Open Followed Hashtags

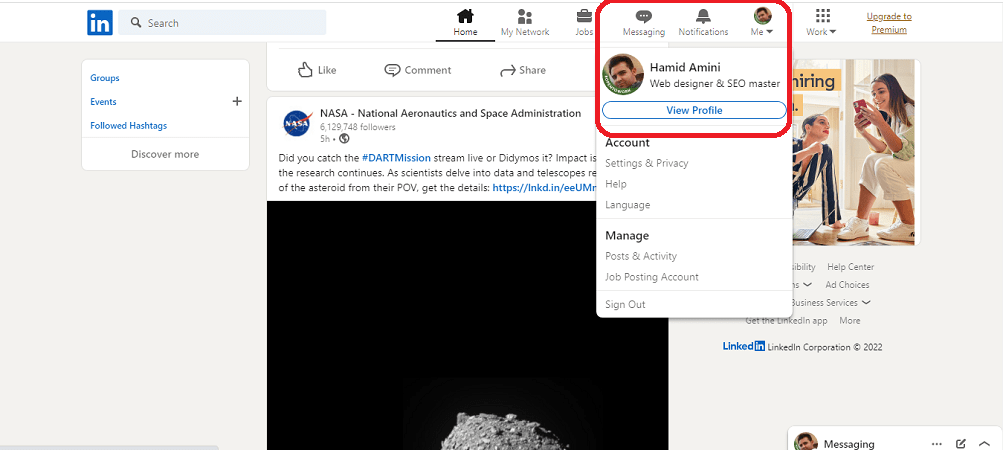(x=129, y=125)
